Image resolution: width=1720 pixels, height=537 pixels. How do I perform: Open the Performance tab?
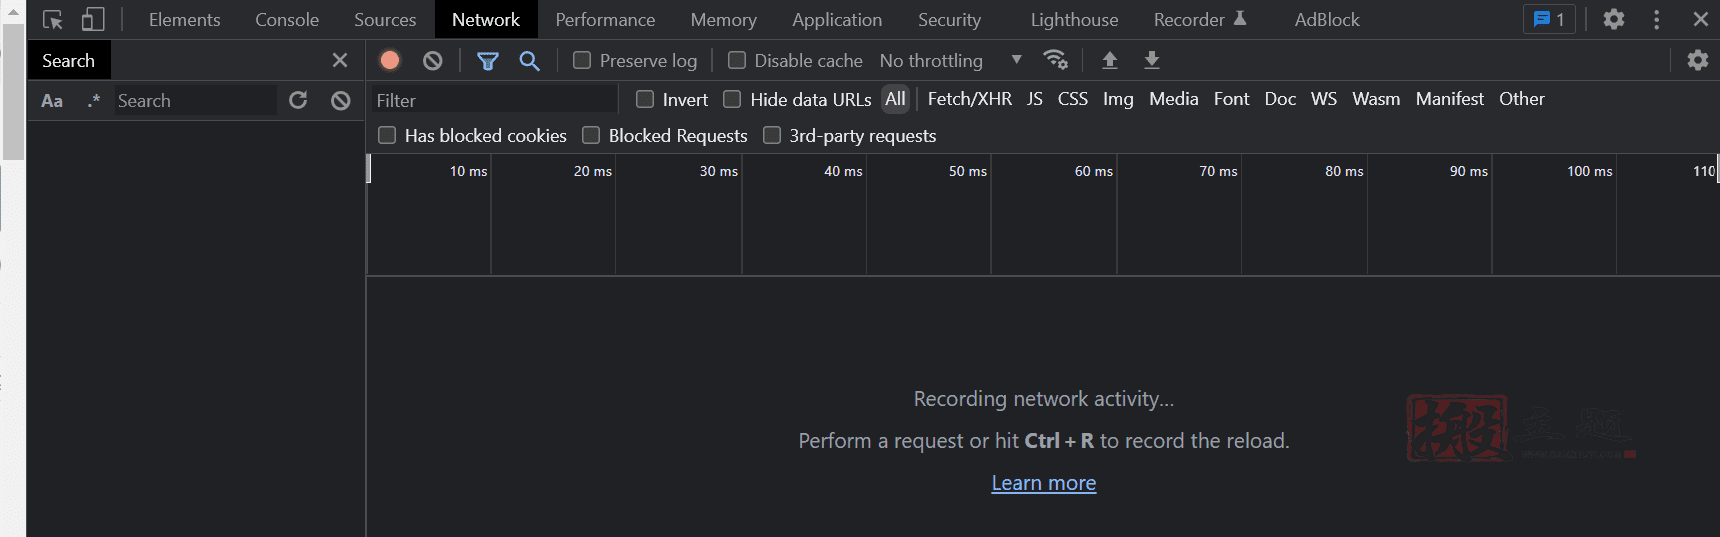605,19
